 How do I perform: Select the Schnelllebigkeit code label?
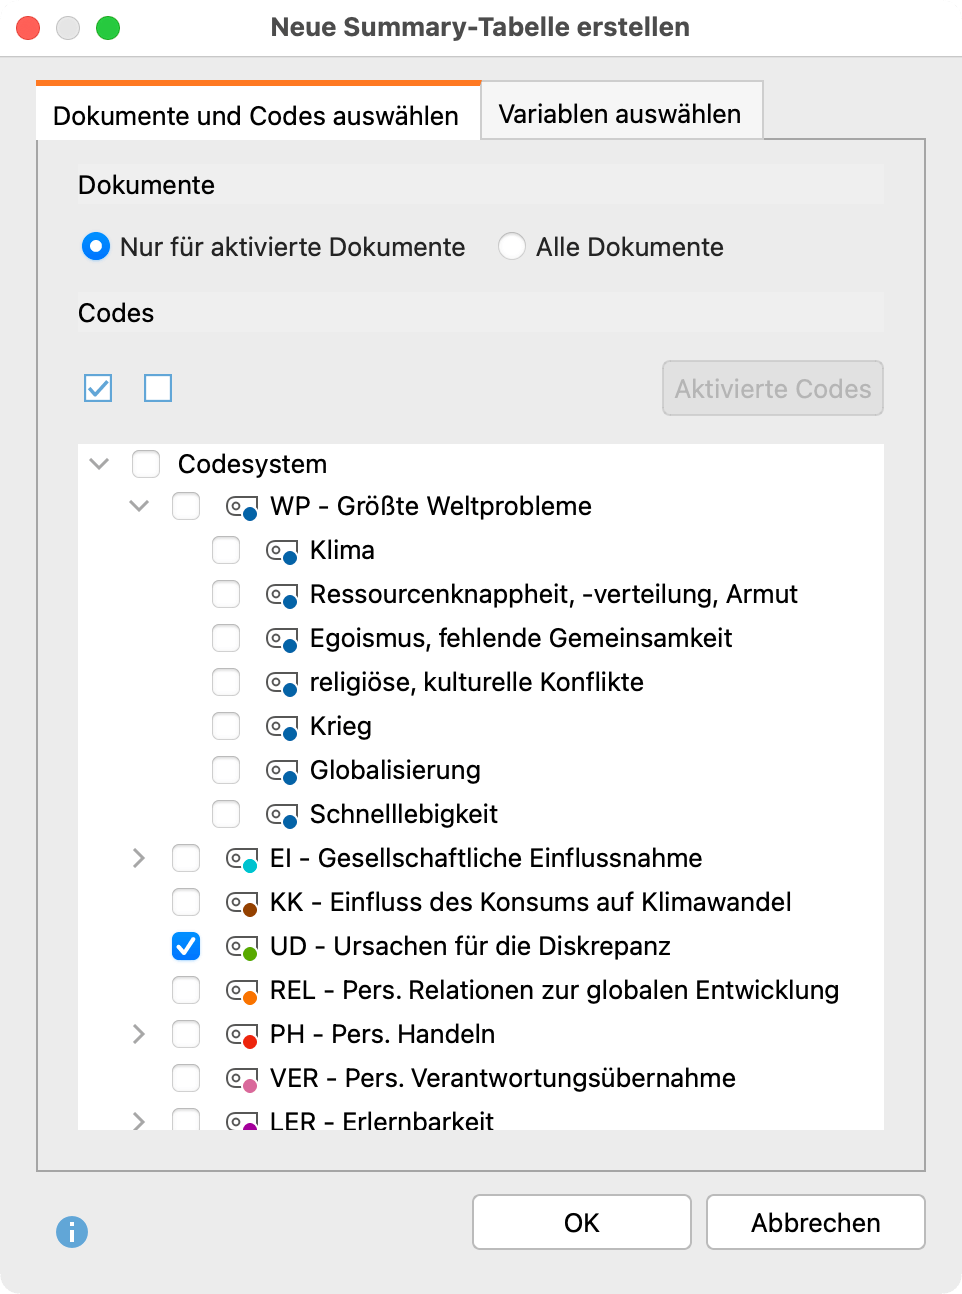tap(404, 814)
